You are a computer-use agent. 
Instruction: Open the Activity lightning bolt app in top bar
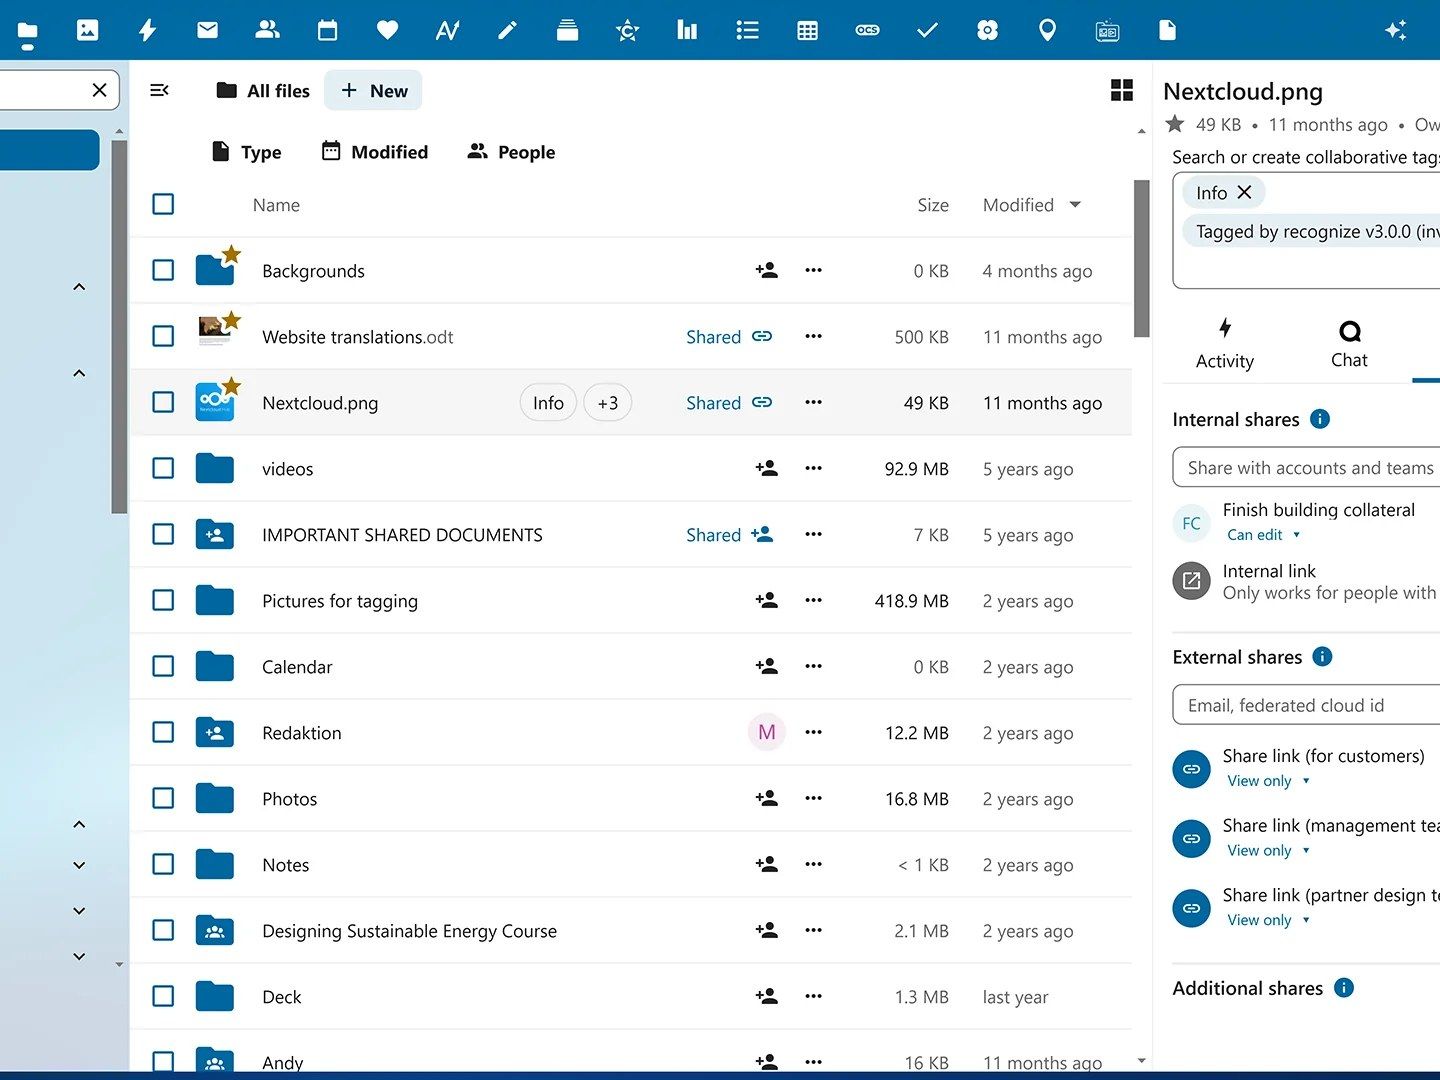147,30
